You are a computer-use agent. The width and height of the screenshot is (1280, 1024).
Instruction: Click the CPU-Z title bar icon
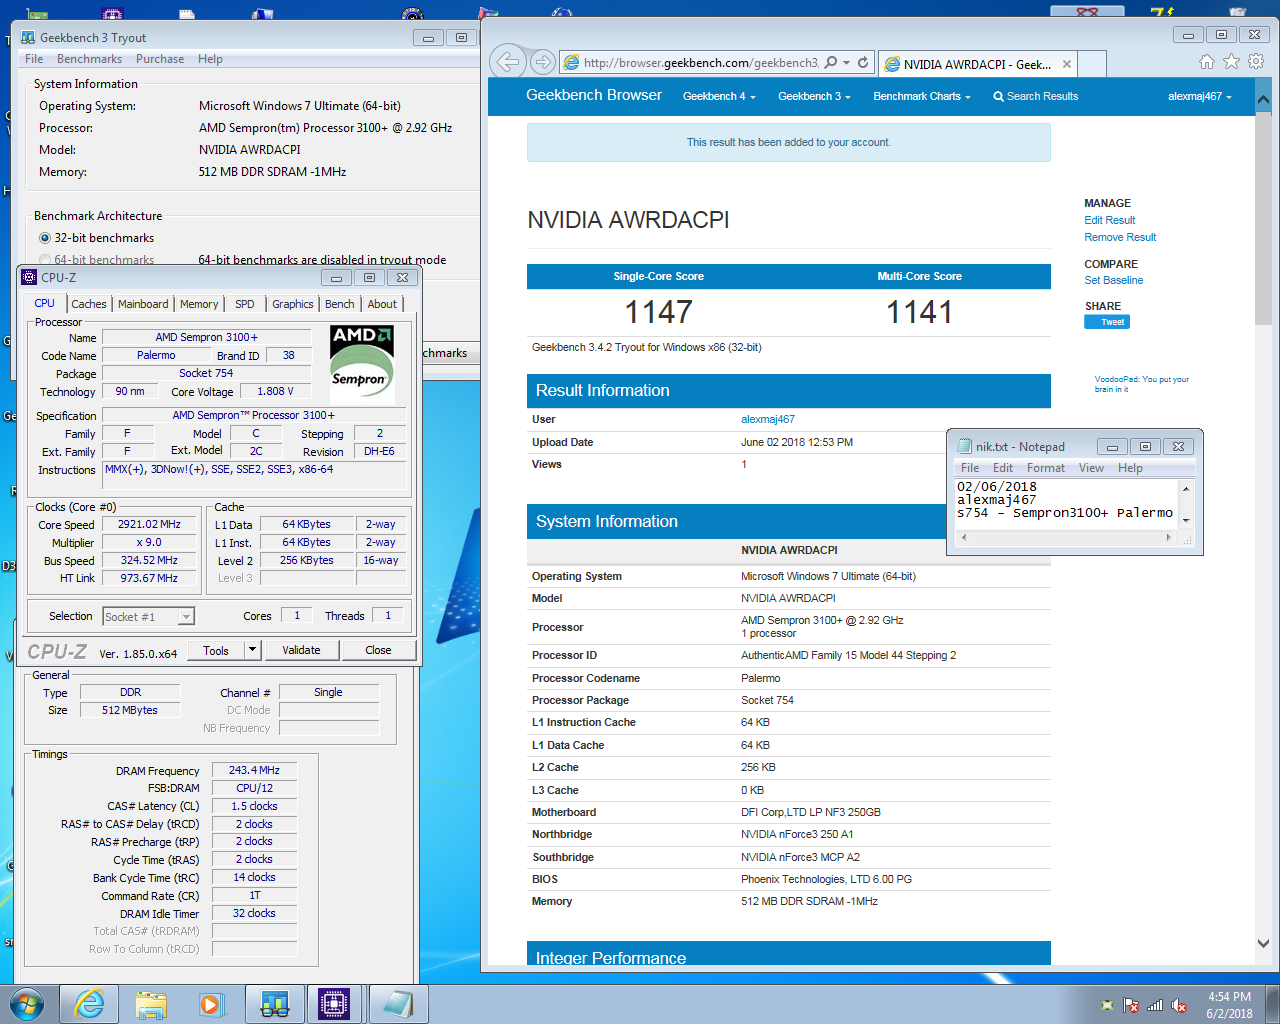[29, 277]
